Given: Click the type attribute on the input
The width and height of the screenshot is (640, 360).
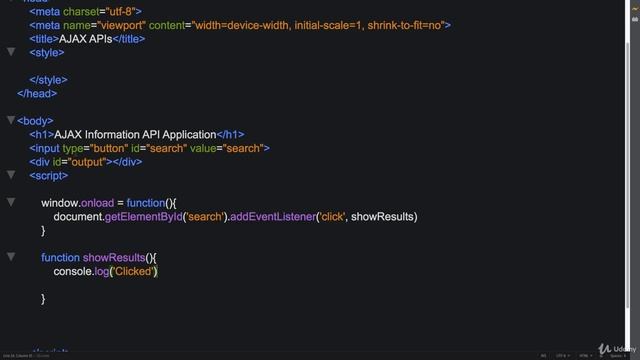Looking at the screenshot, I should [x=73, y=148].
